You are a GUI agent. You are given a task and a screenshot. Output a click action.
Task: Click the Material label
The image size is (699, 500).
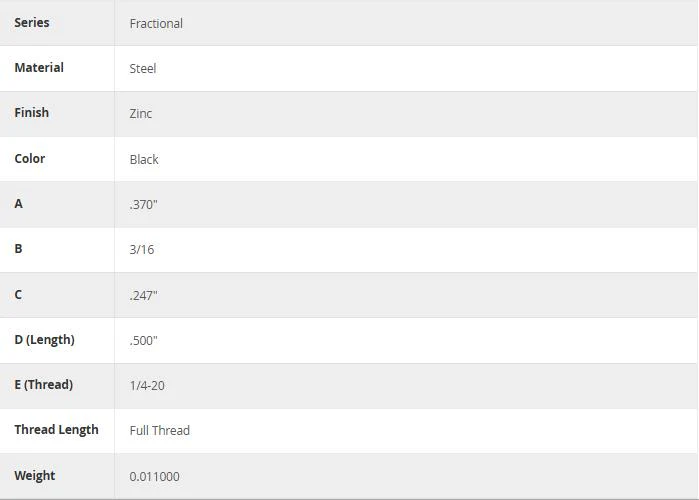(39, 68)
